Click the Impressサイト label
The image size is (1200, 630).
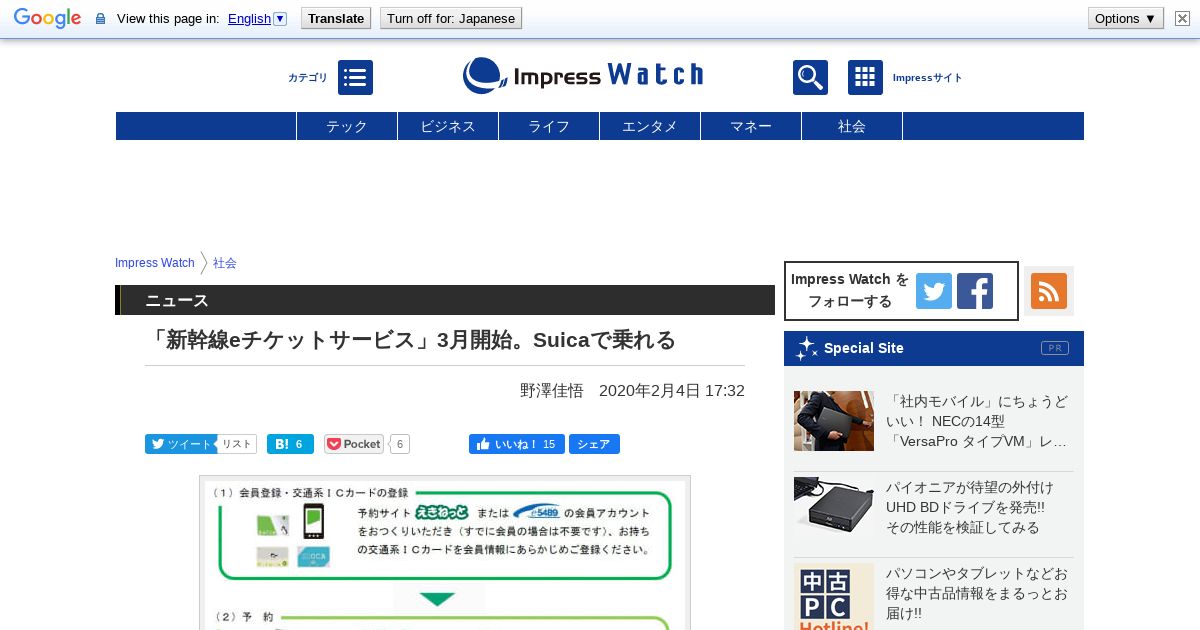click(927, 78)
